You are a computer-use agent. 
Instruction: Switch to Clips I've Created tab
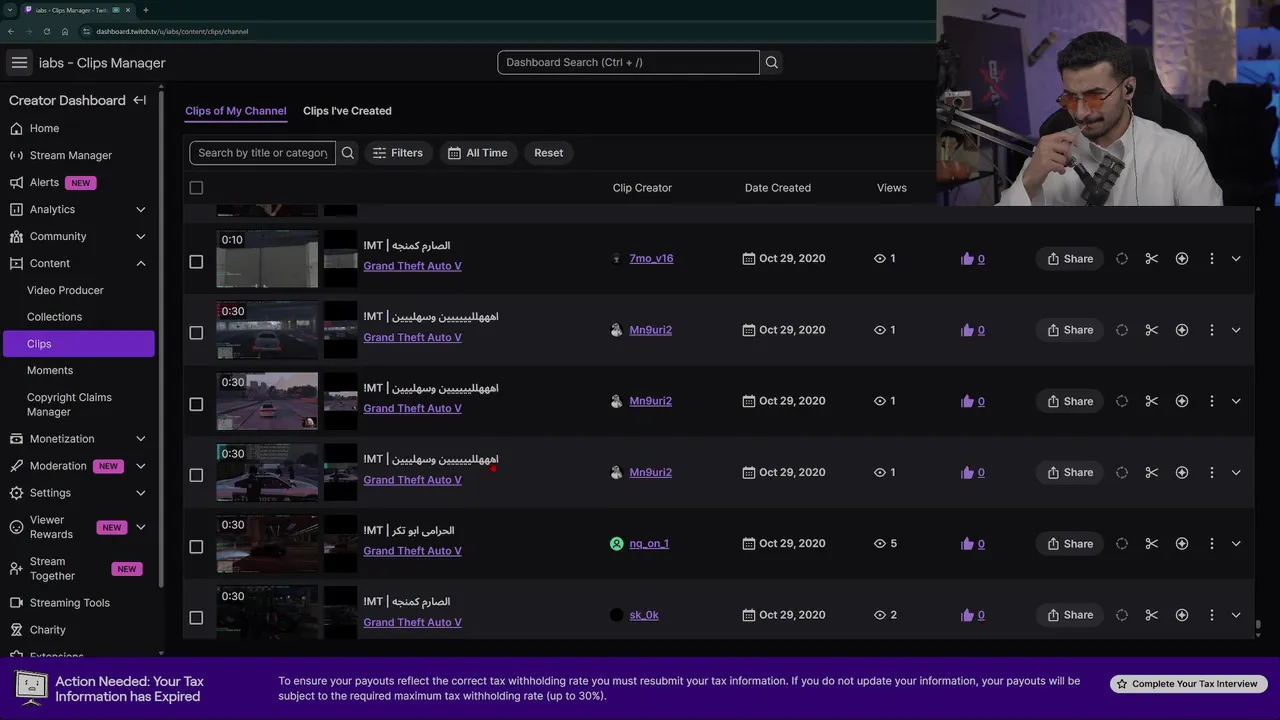point(347,111)
